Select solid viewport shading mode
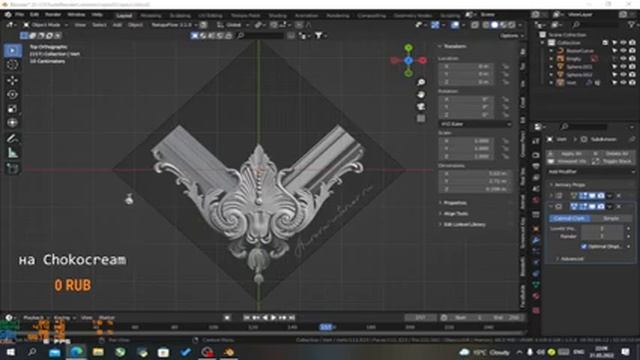Viewport: 640px width, 360px height. (494, 25)
